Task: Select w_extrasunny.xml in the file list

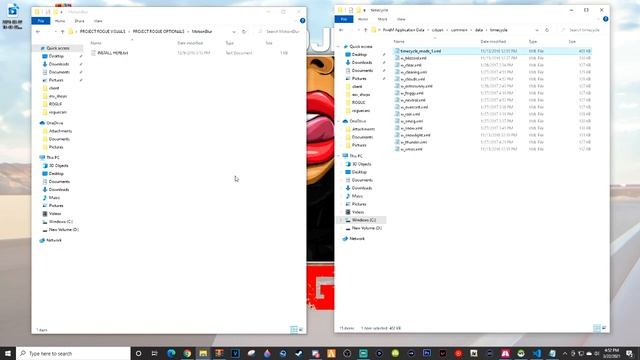Action: tap(416, 86)
